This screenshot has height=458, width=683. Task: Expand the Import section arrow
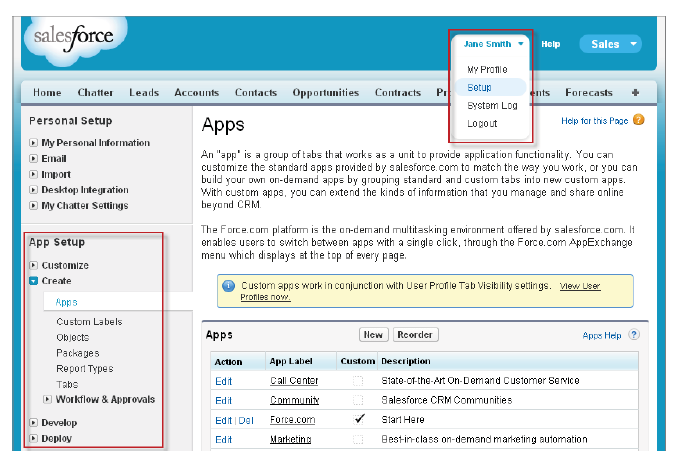tap(33, 174)
